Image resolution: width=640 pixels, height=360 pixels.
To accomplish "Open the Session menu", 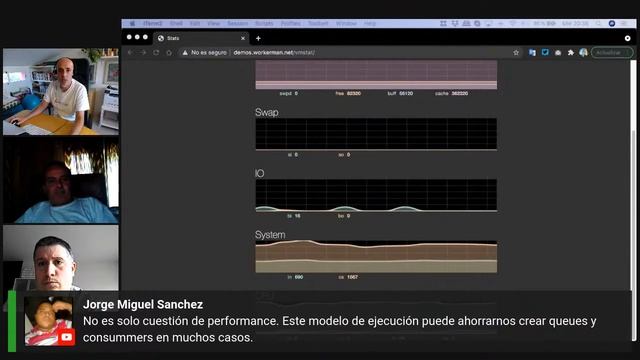I will coord(238,24).
